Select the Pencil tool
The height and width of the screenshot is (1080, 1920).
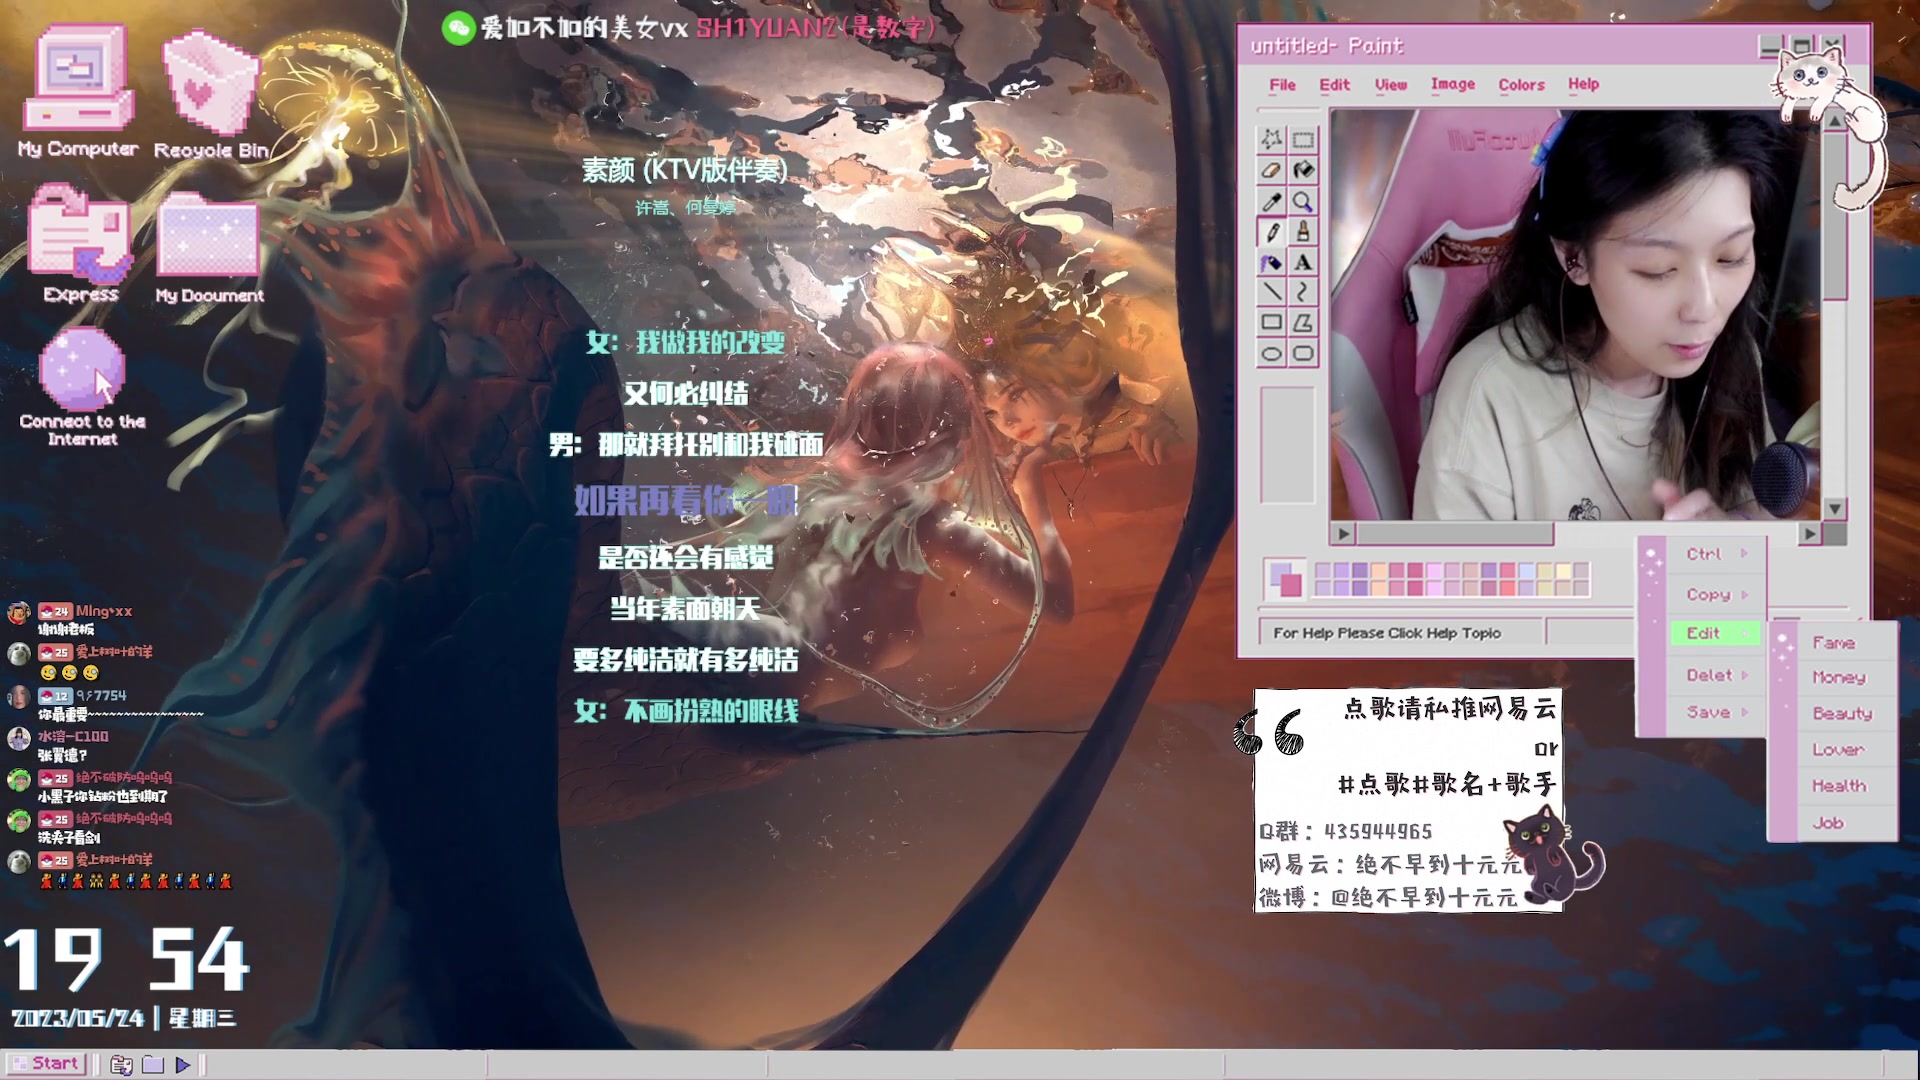(x=1272, y=232)
